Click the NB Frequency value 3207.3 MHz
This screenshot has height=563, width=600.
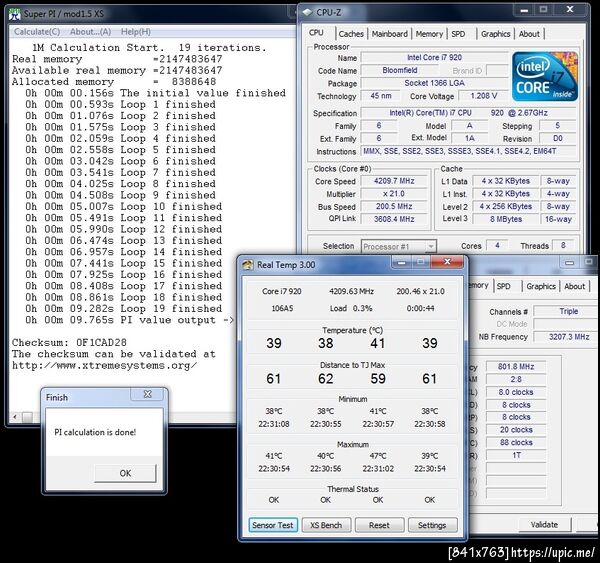click(567, 337)
